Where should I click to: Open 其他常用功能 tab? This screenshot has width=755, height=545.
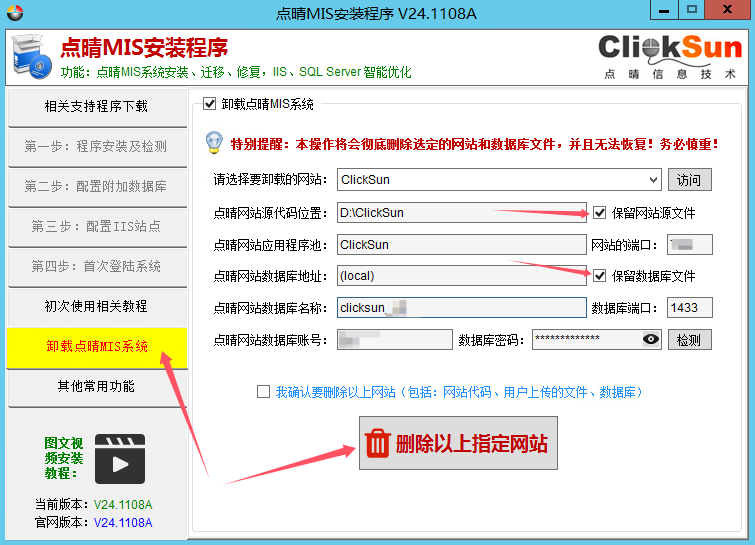pyautogui.click(x=97, y=387)
